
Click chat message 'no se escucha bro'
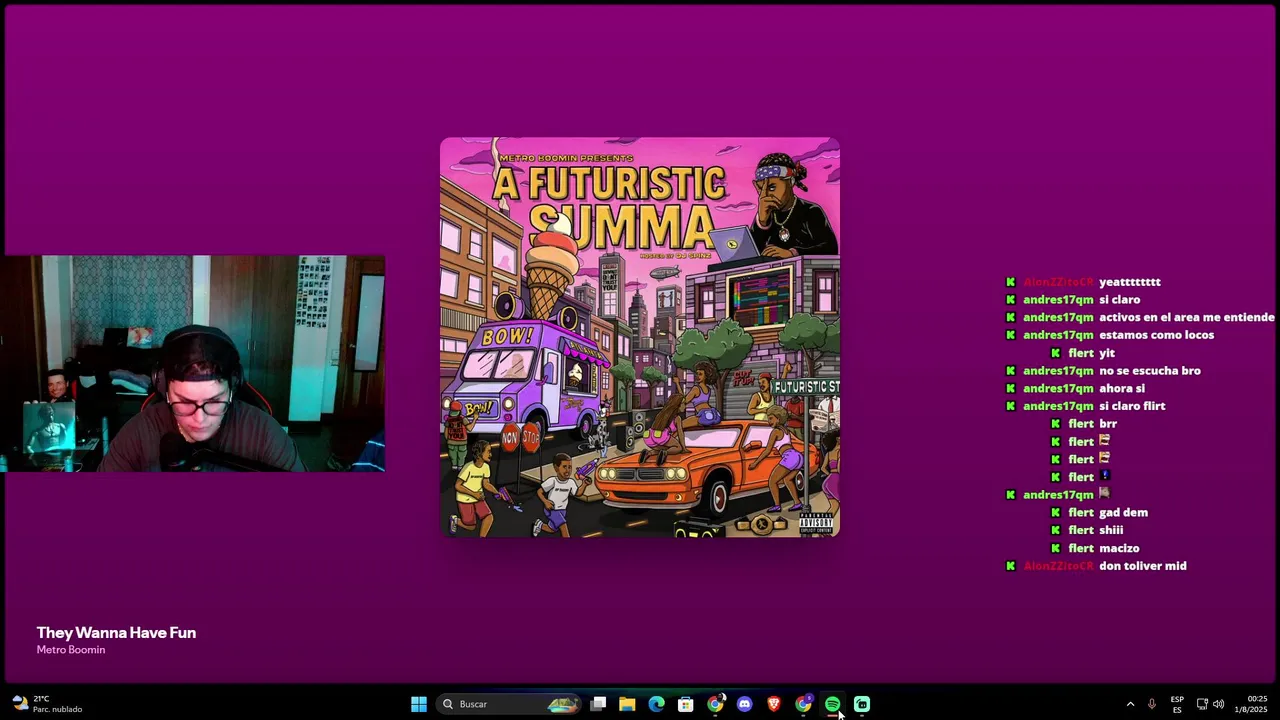(1150, 371)
